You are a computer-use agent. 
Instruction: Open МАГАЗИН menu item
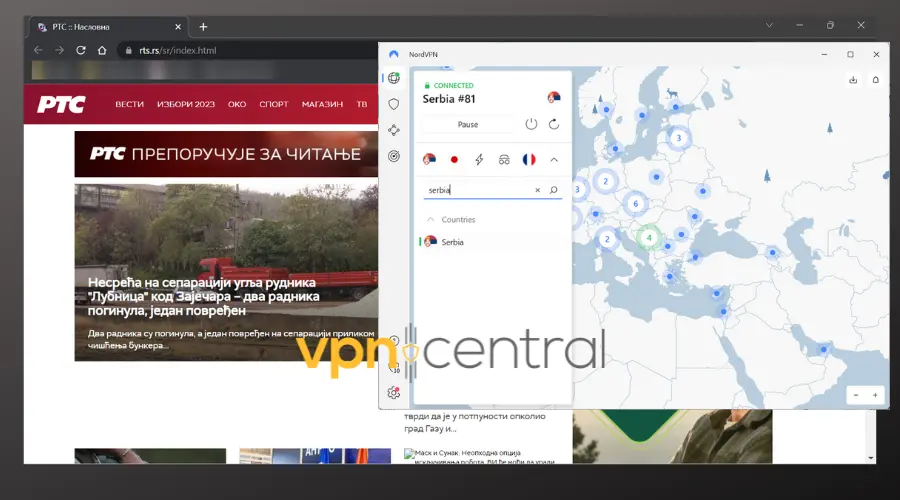pyautogui.click(x=323, y=104)
